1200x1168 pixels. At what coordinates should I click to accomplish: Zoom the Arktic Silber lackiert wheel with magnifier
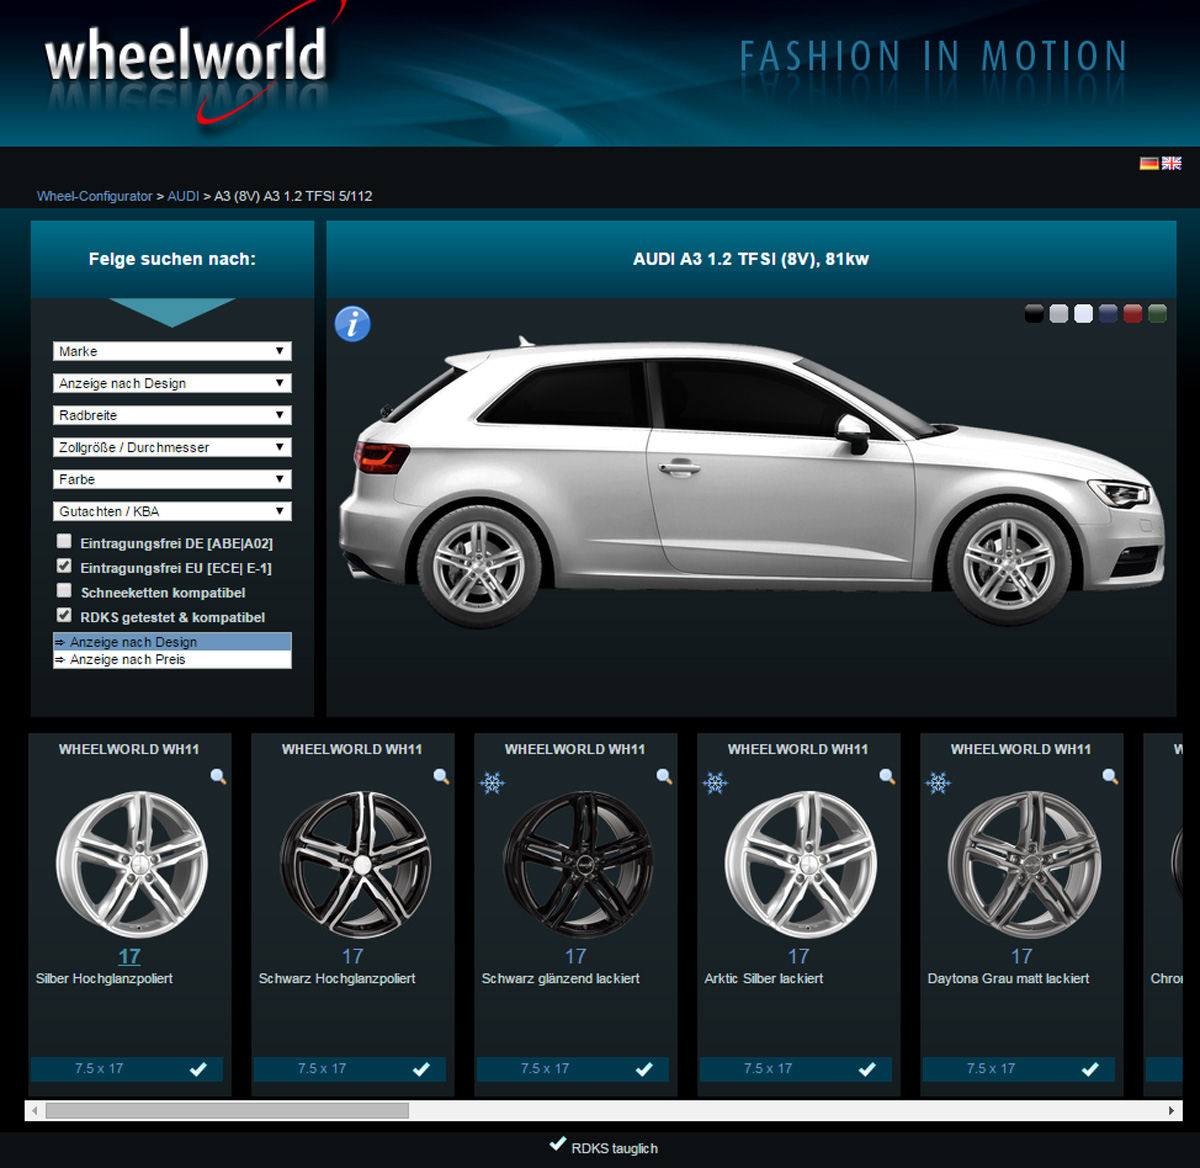[887, 777]
